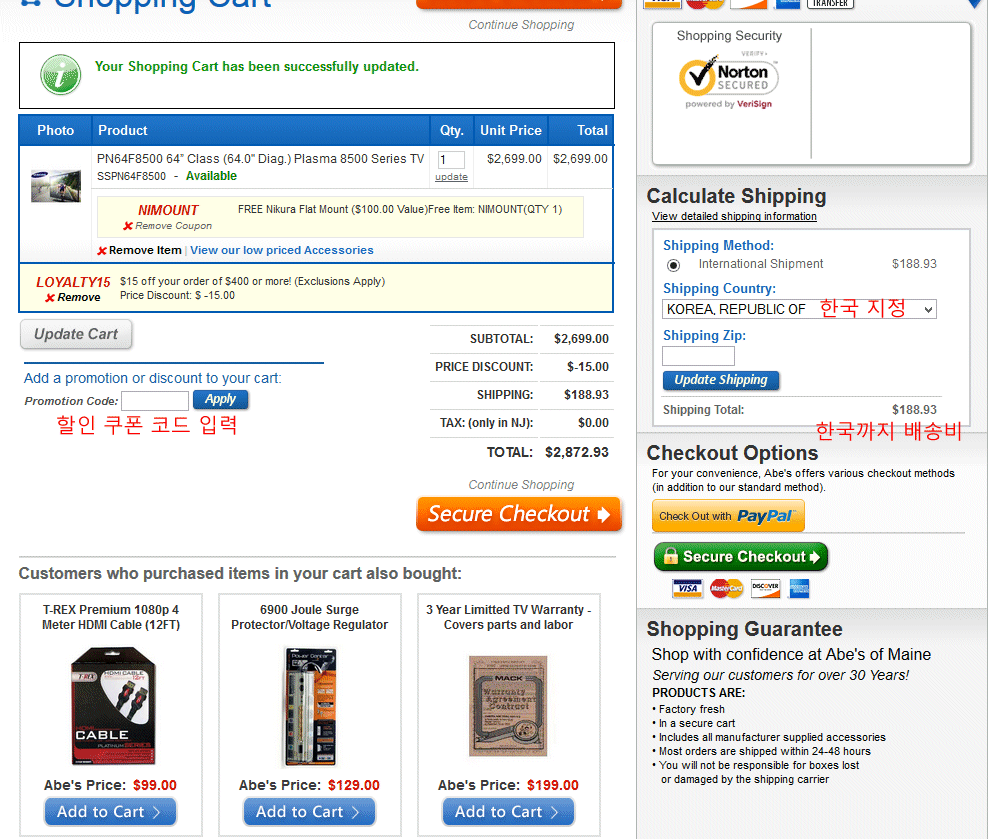Click the Norton Secured seal icon

[x=729, y=79]
